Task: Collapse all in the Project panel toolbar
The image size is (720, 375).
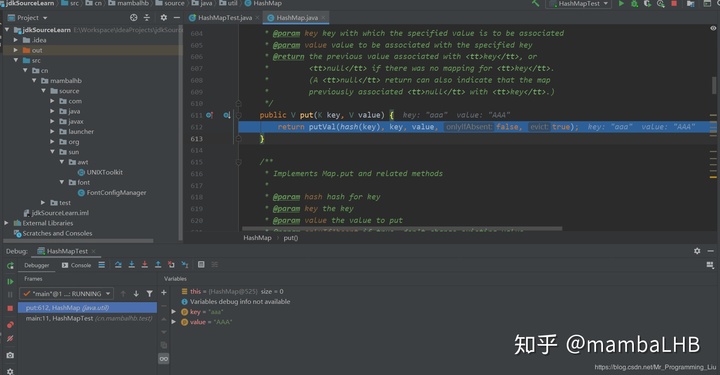Action: click(147, 17)
